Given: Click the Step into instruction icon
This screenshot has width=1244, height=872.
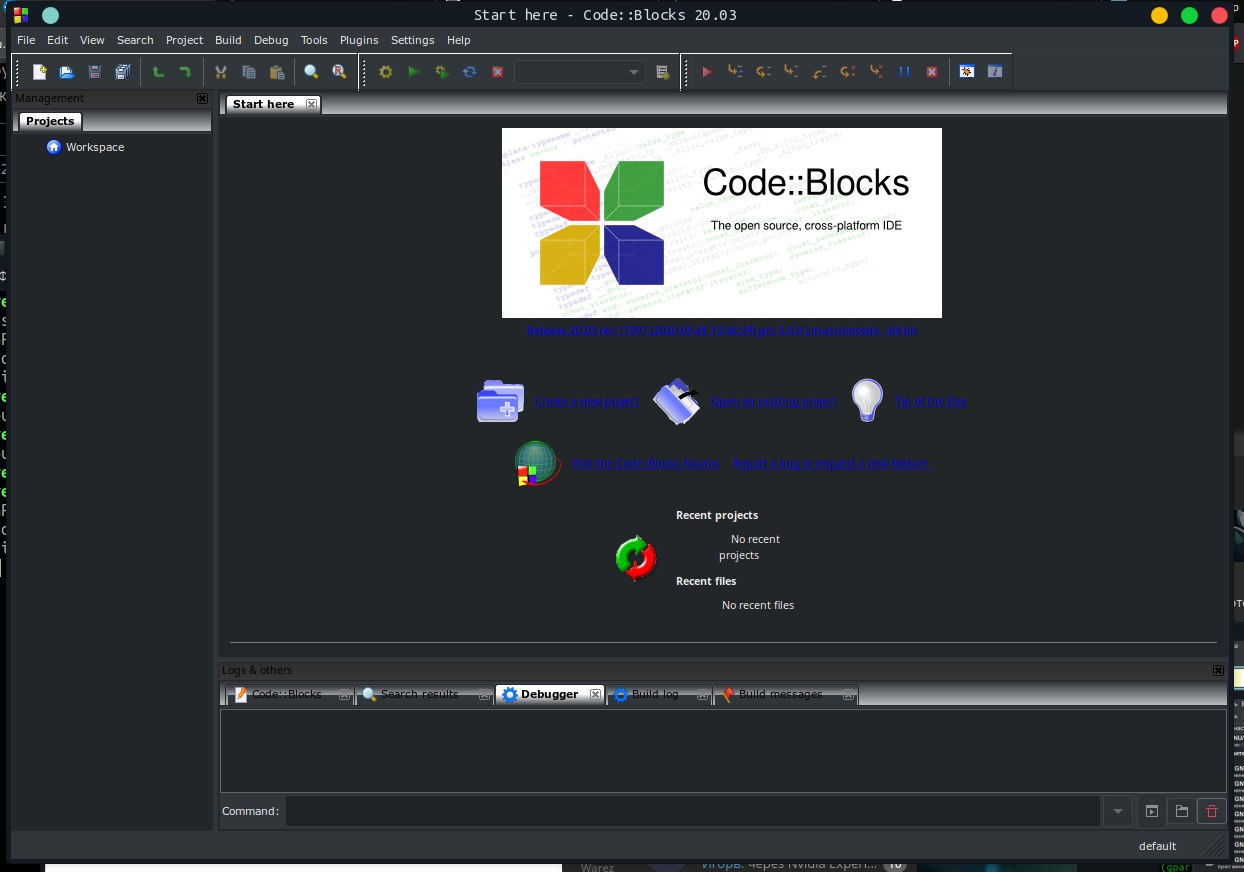Looking at the screenshot, I should tap(876, 72).
